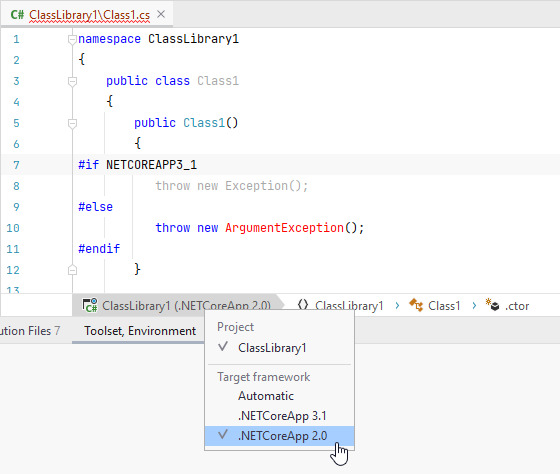Click the C# file icon in Class1.cs tab
This screenshot has width=560, height=474.
coord(17,15)
